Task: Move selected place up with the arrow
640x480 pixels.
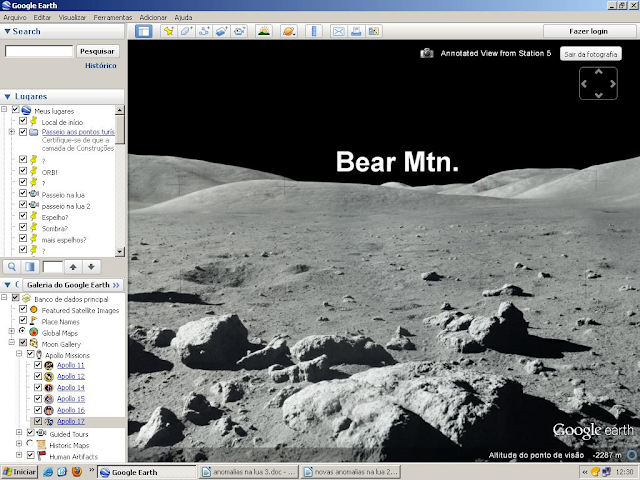Action: pos(73,267)
